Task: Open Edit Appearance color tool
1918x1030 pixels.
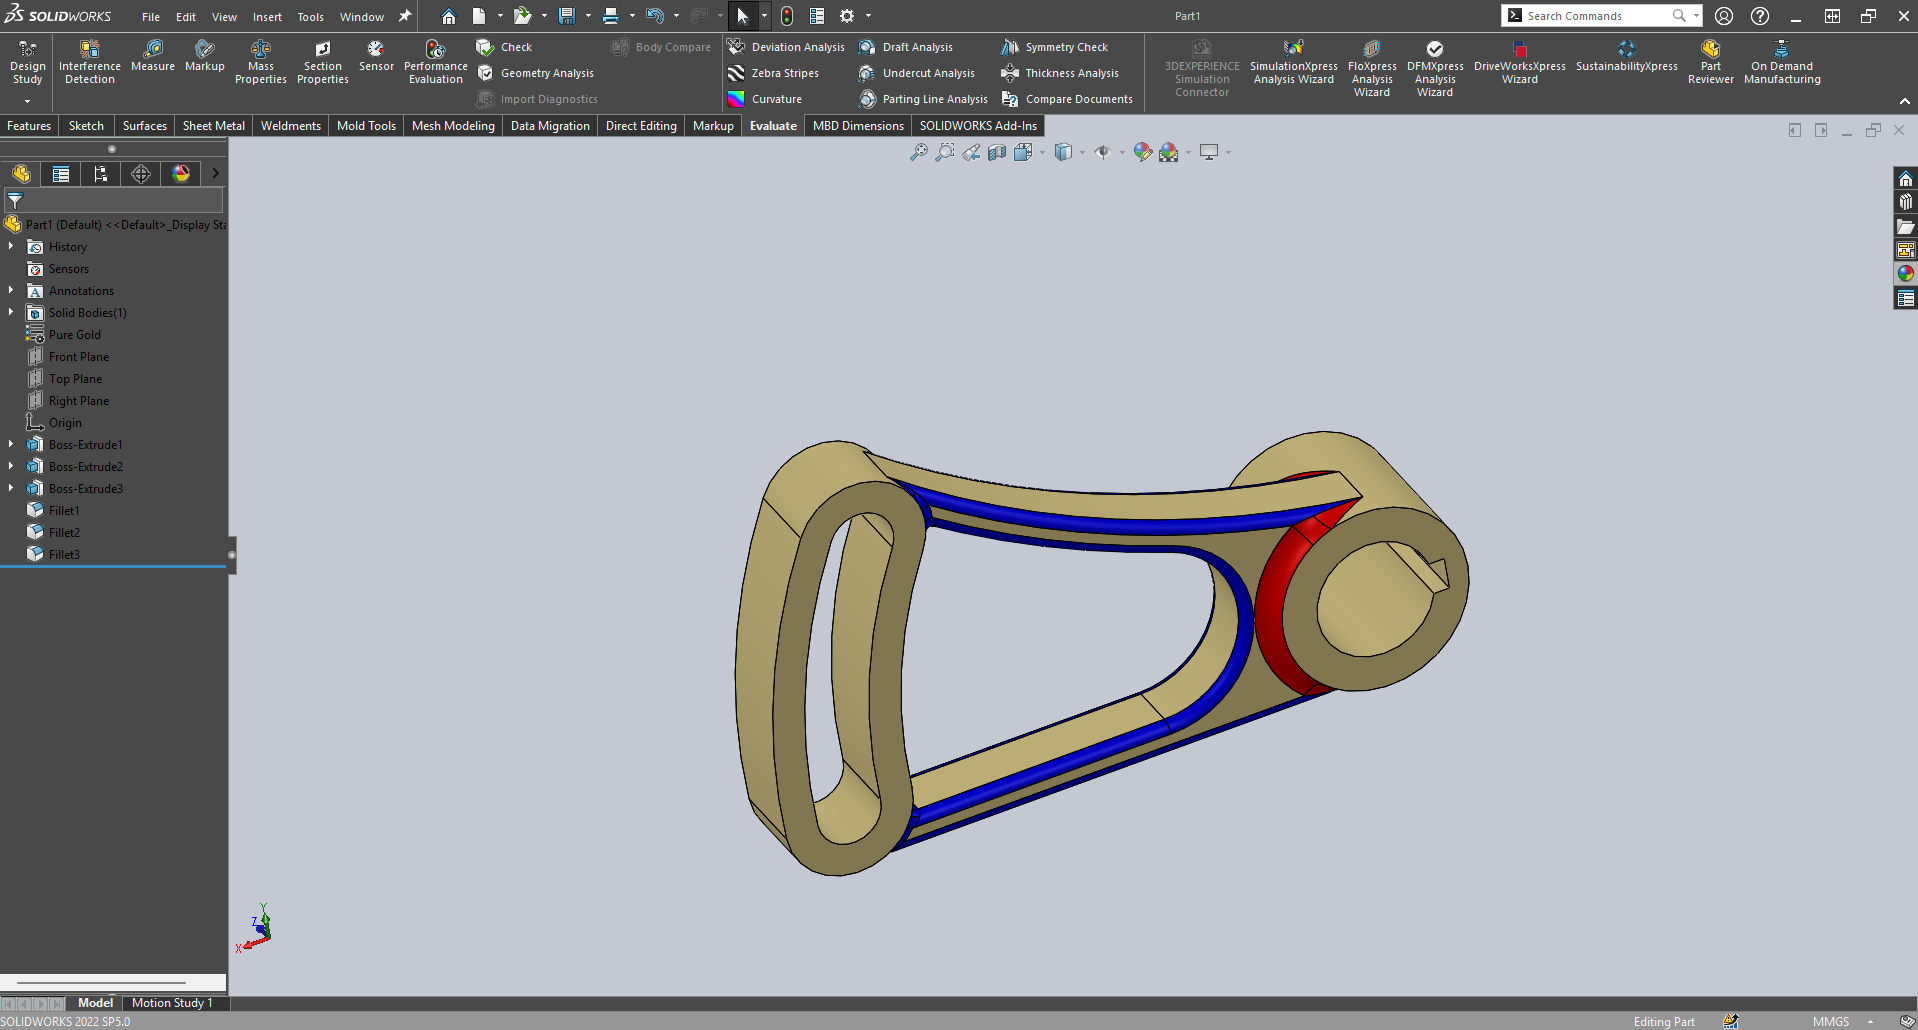Action: [1142, 152]
